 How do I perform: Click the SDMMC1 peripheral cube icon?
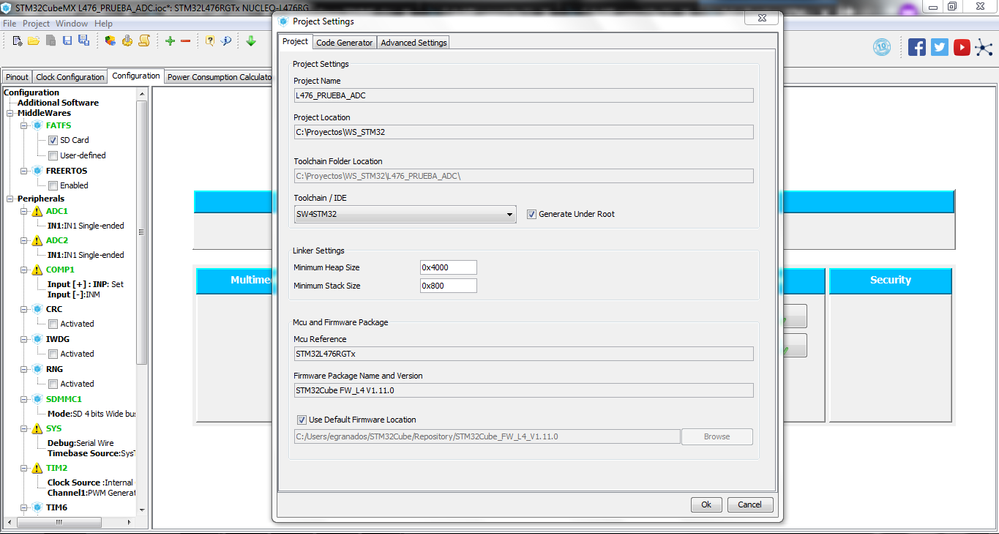(x=37, y=399)
